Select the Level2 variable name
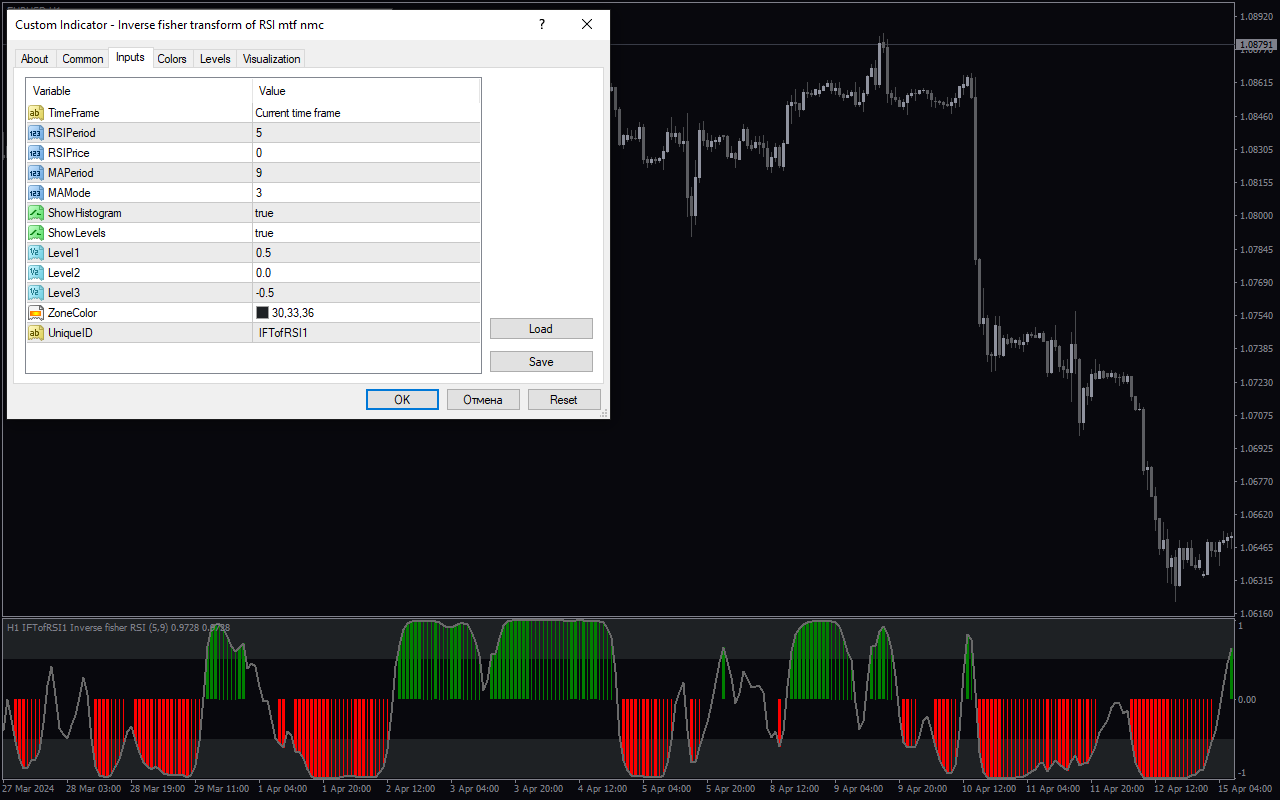The width and height of the screenshot is (1280, 800). point(64,273)
